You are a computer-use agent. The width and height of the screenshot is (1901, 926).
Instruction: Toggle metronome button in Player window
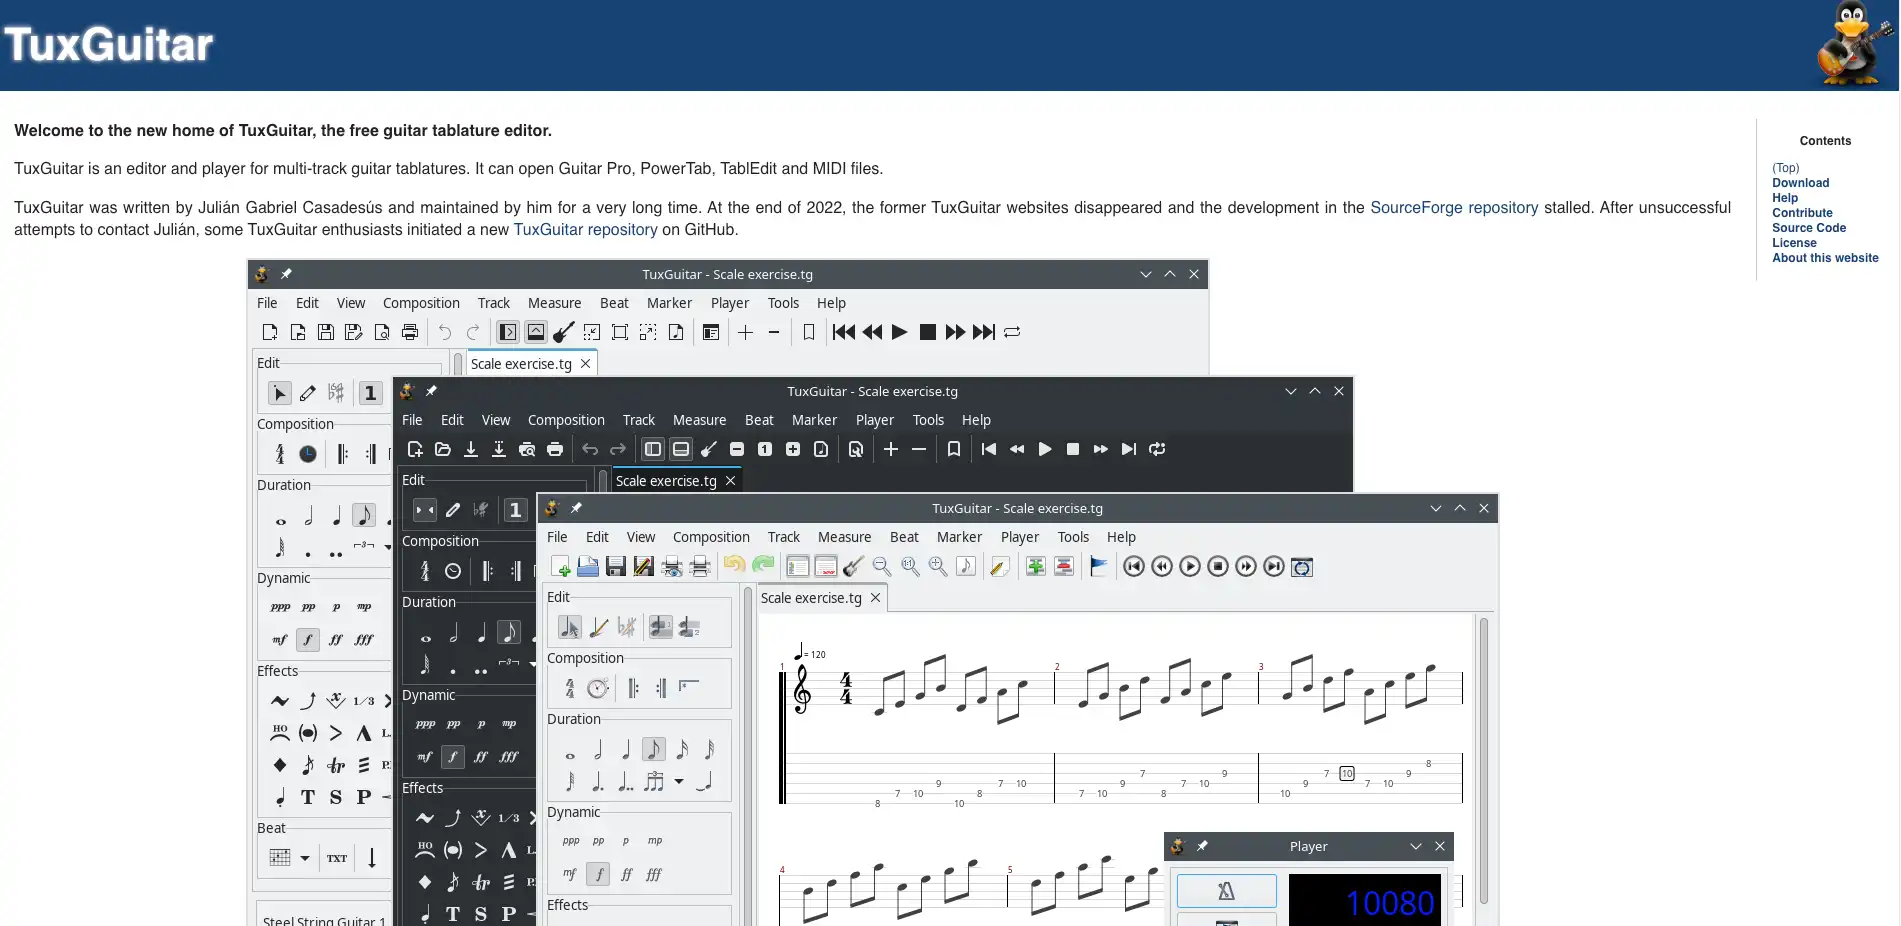click(x=1227, y=890)
